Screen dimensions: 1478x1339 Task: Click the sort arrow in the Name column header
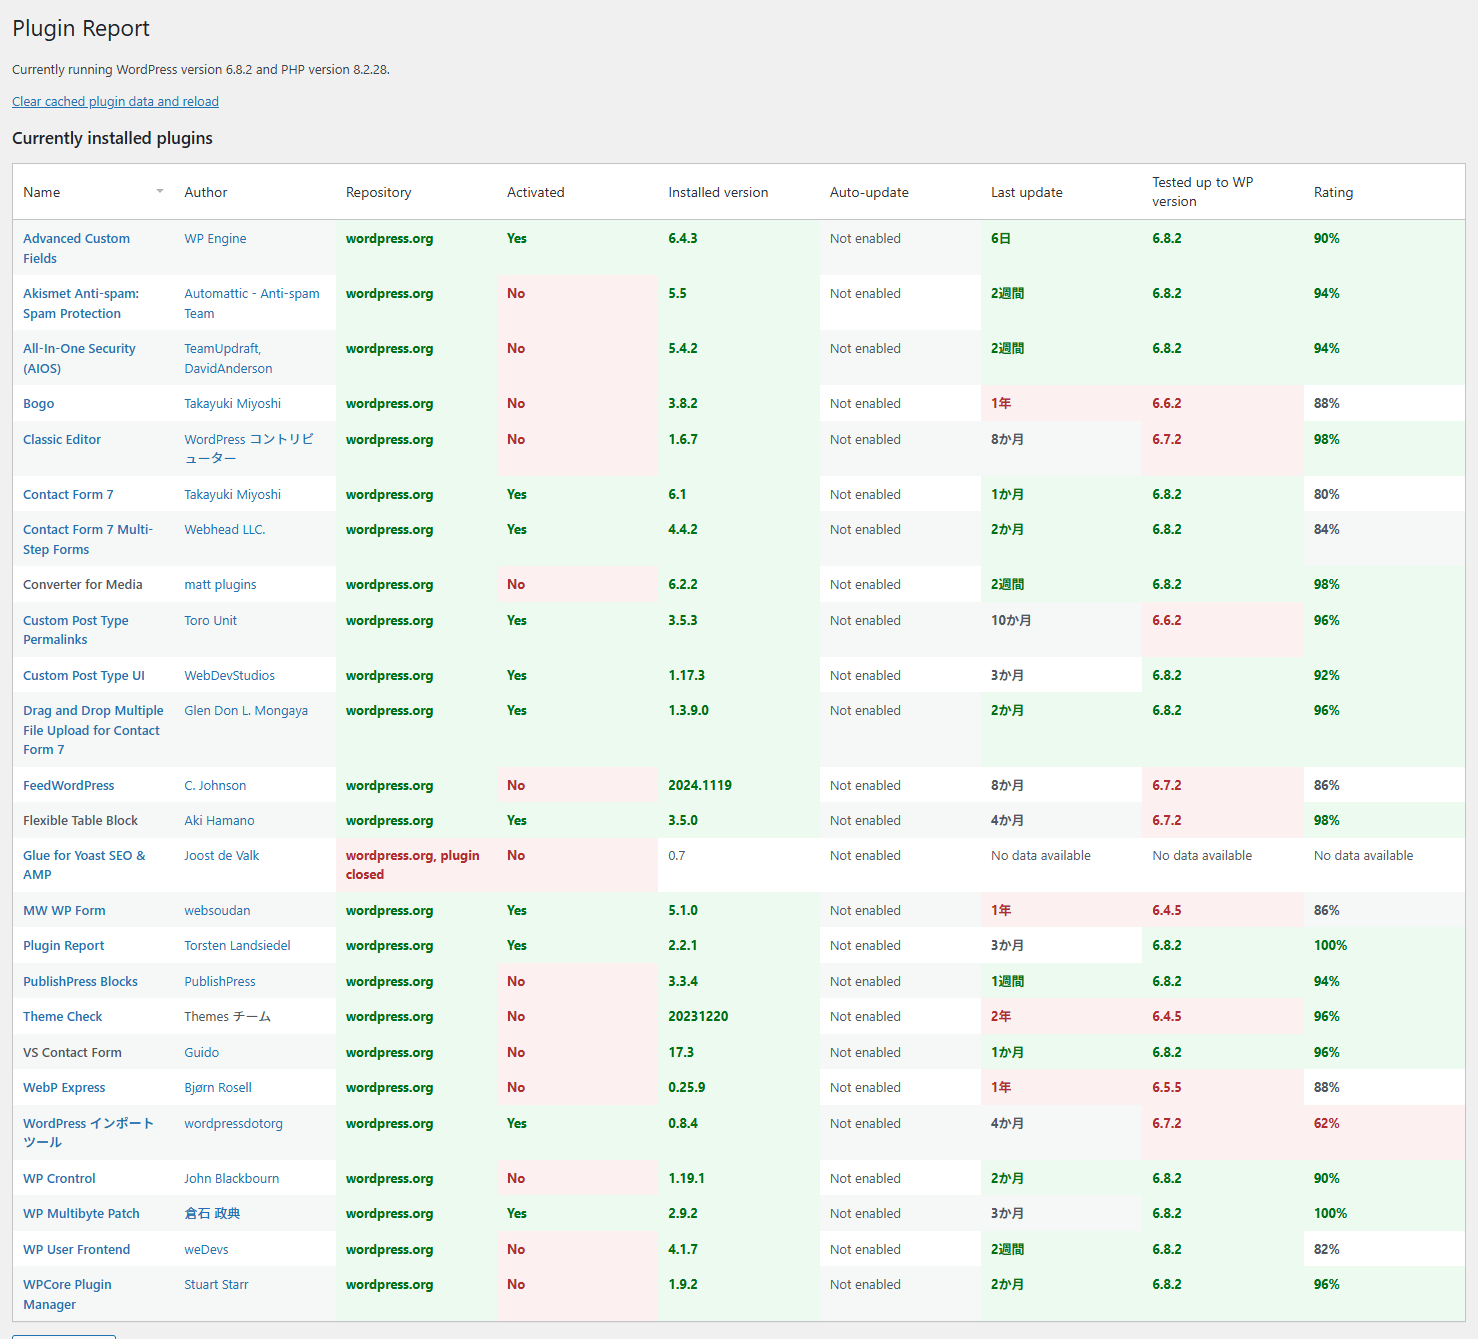coord(160,191)
